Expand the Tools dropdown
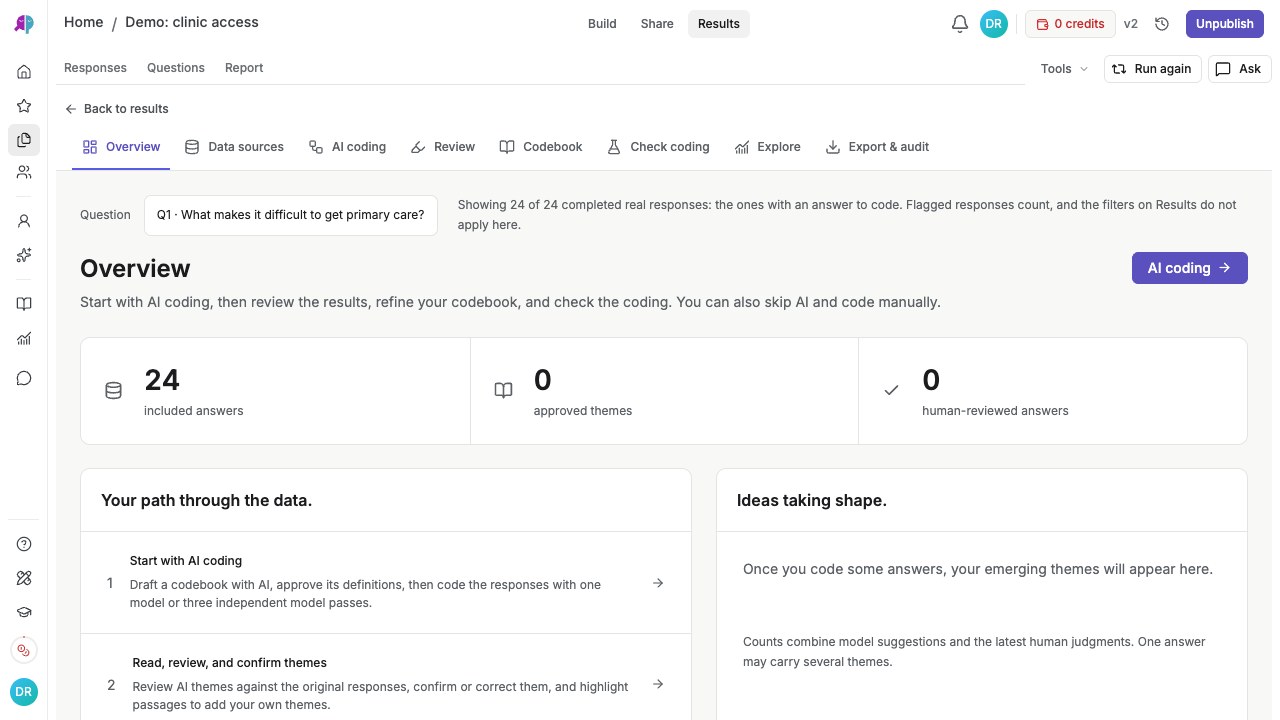The height and width of the screenshot is (720, 1280). click(1064, 69)
